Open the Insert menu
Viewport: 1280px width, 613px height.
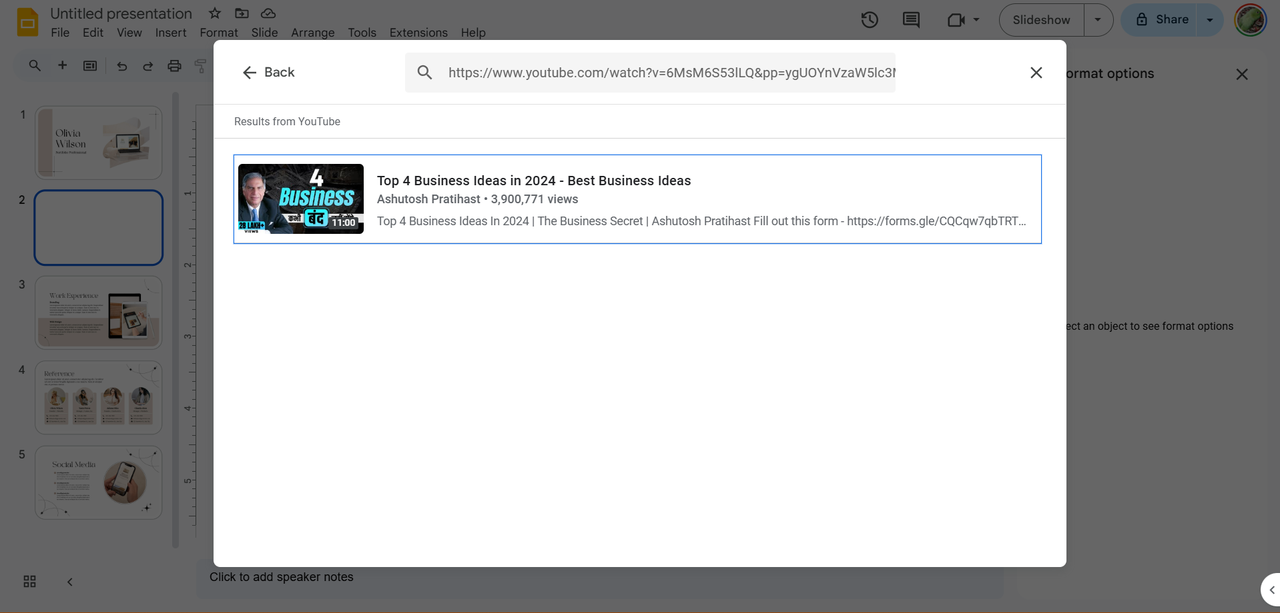coord(170,32)
